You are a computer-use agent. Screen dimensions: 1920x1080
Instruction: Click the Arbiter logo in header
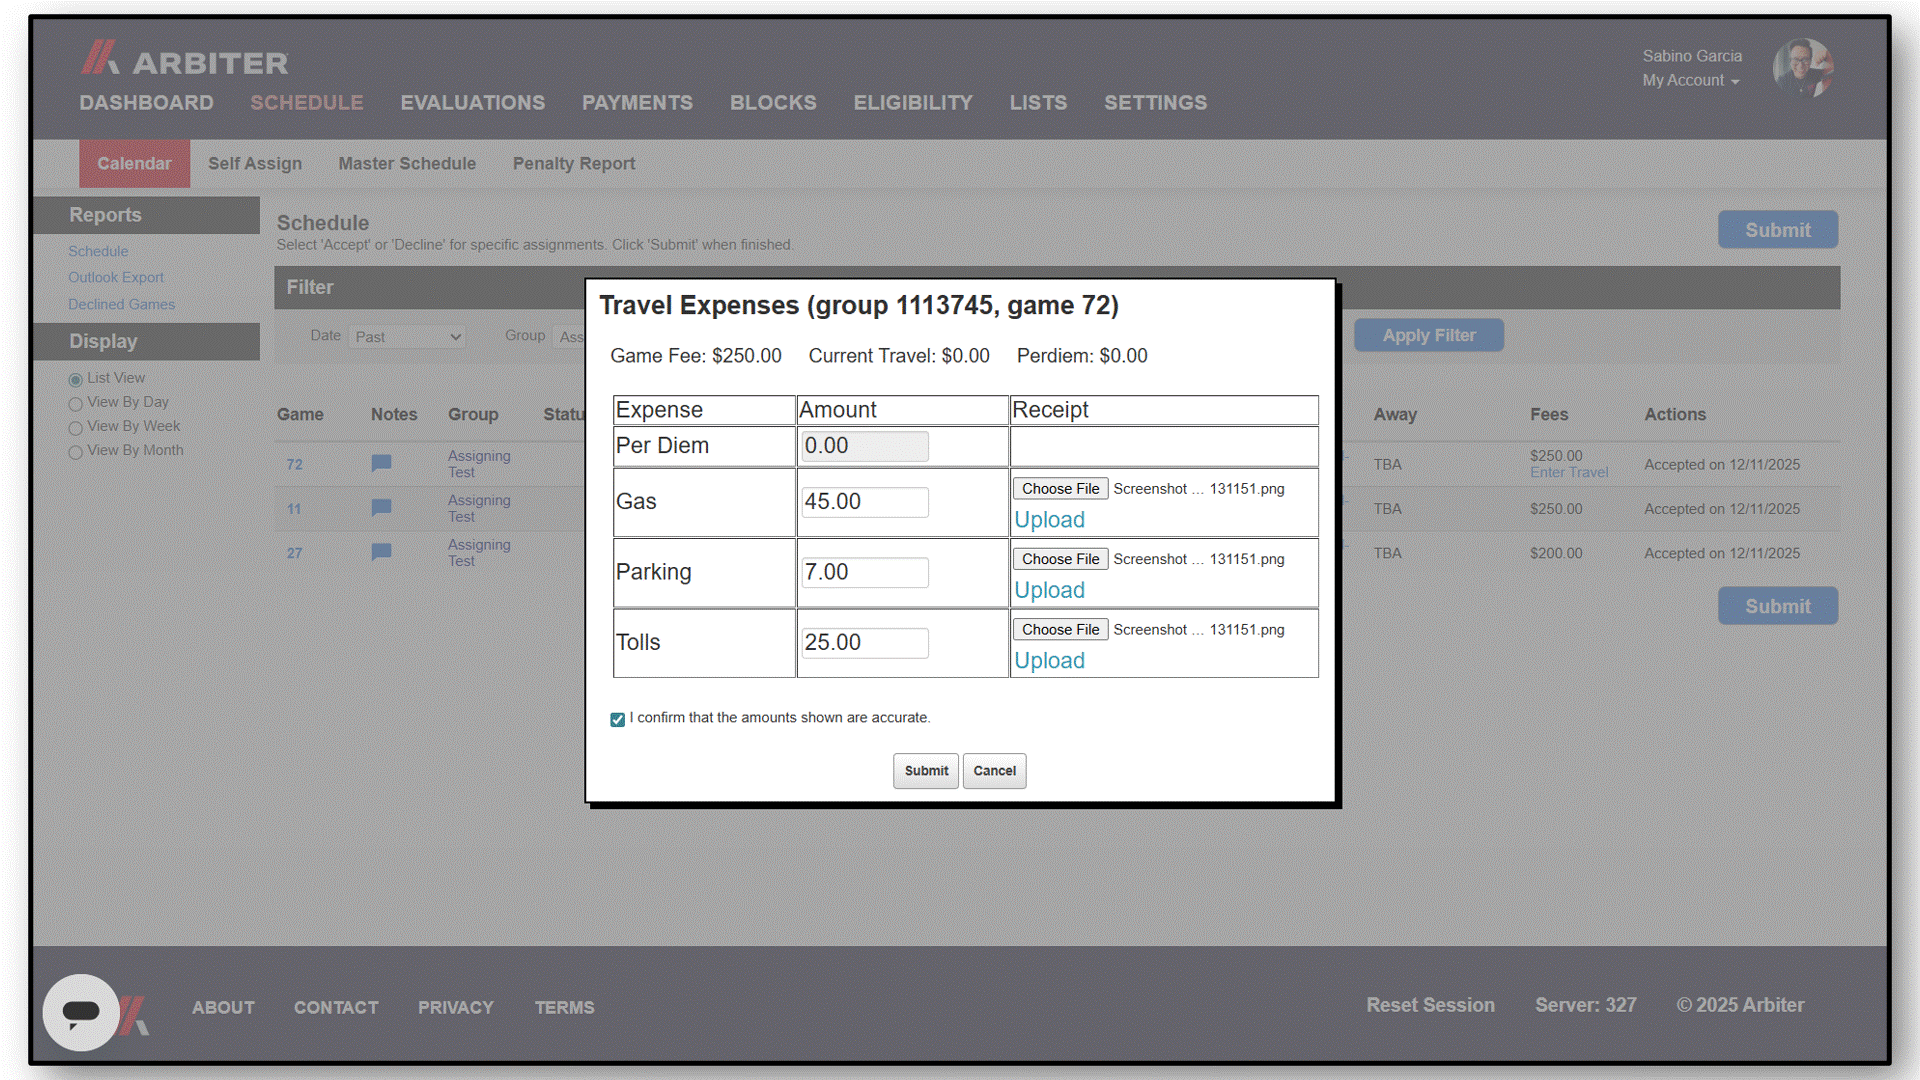click(185, 60)
